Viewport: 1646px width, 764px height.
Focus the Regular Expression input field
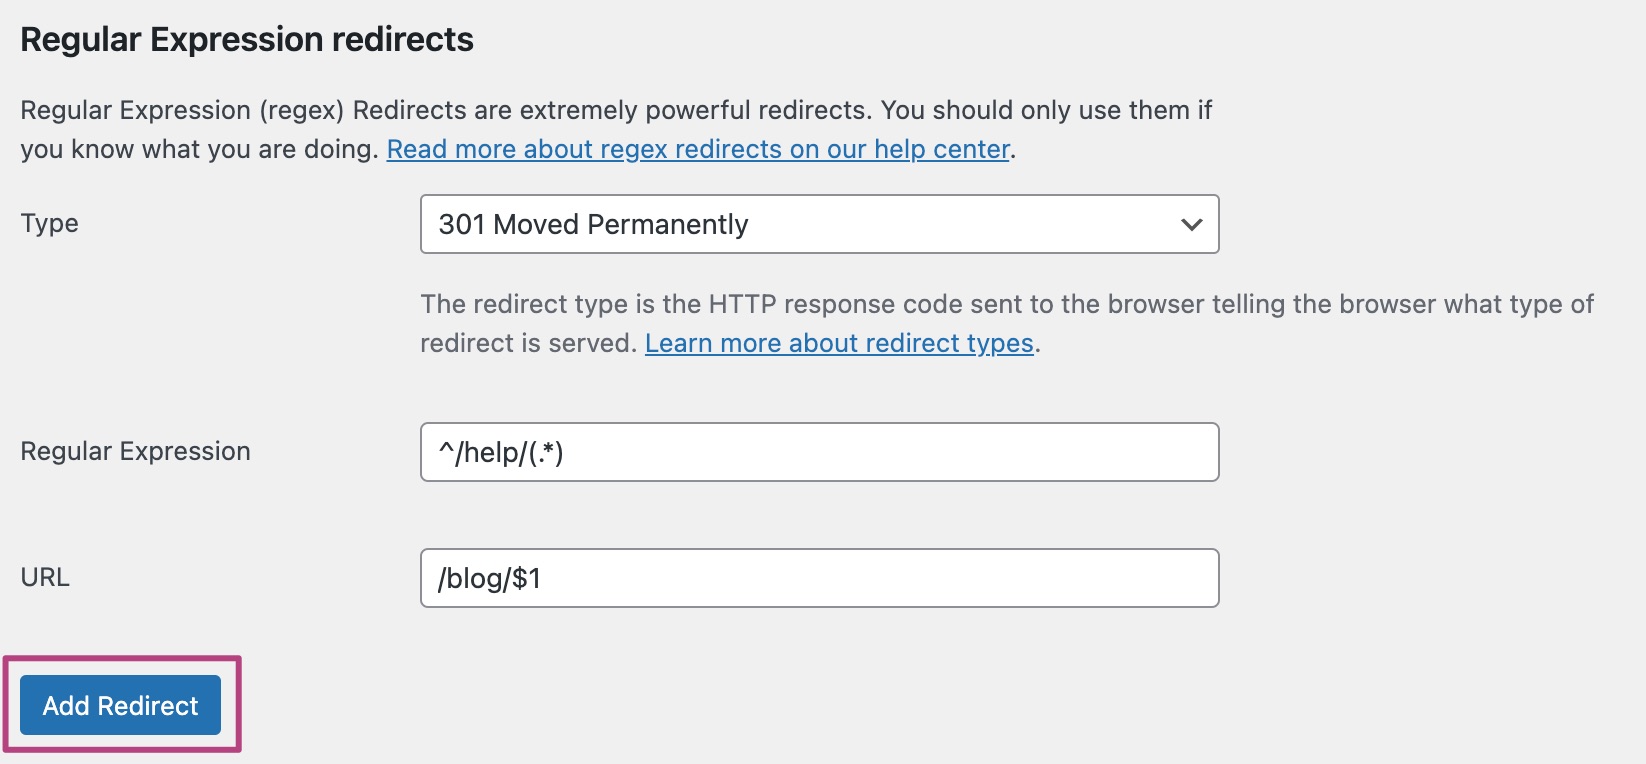pyautogui.click(x=819, y=452)
